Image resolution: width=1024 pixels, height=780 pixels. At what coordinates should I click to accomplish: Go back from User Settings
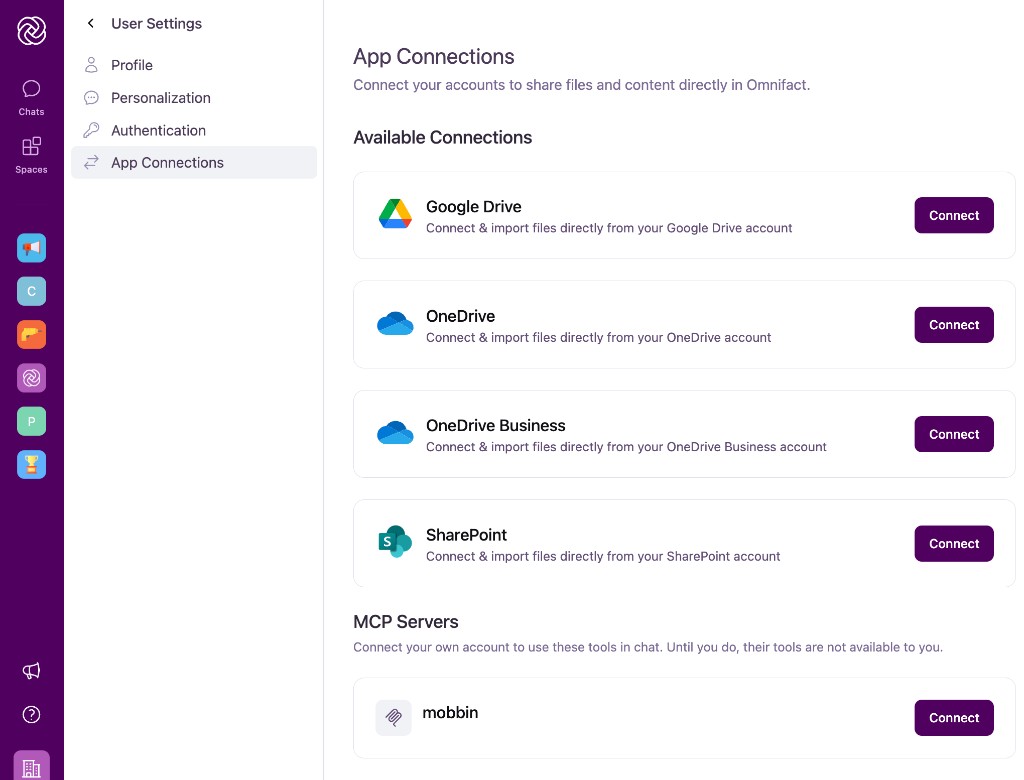click(x=91, y=24)
